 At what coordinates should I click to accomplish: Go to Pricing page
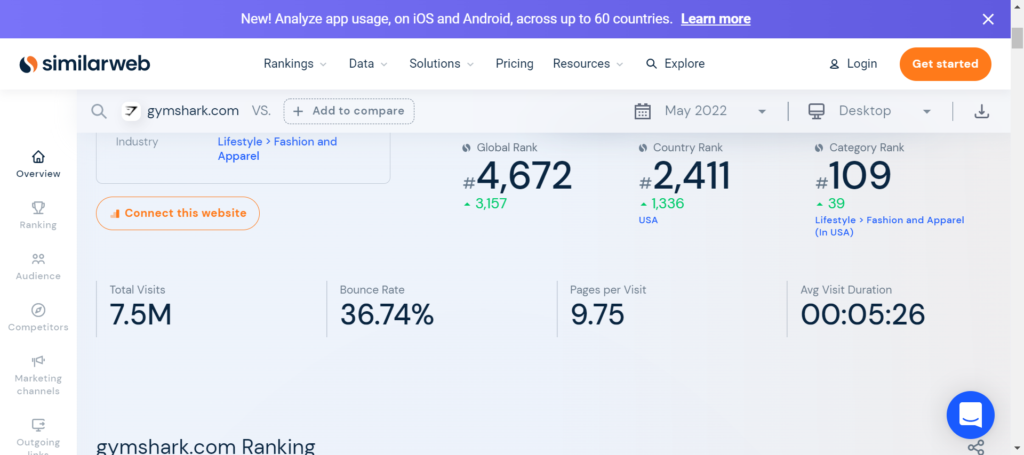515,64
